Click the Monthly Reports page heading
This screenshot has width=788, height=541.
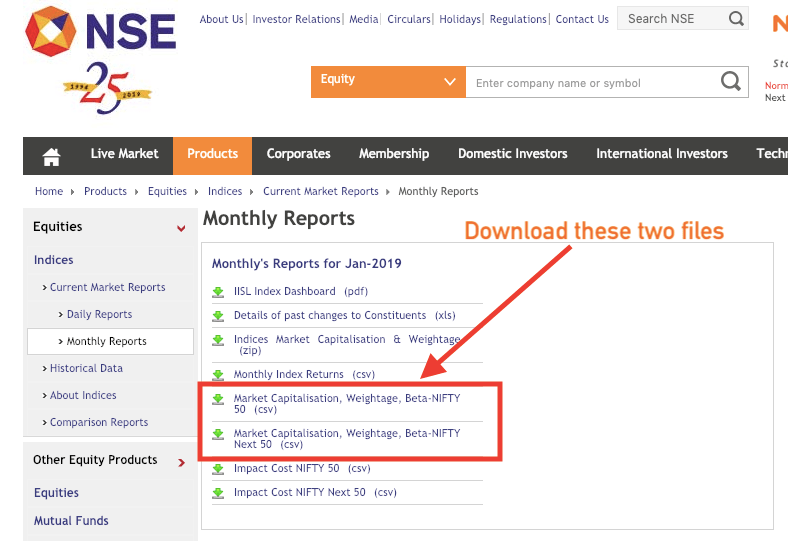tap(279, 219)
